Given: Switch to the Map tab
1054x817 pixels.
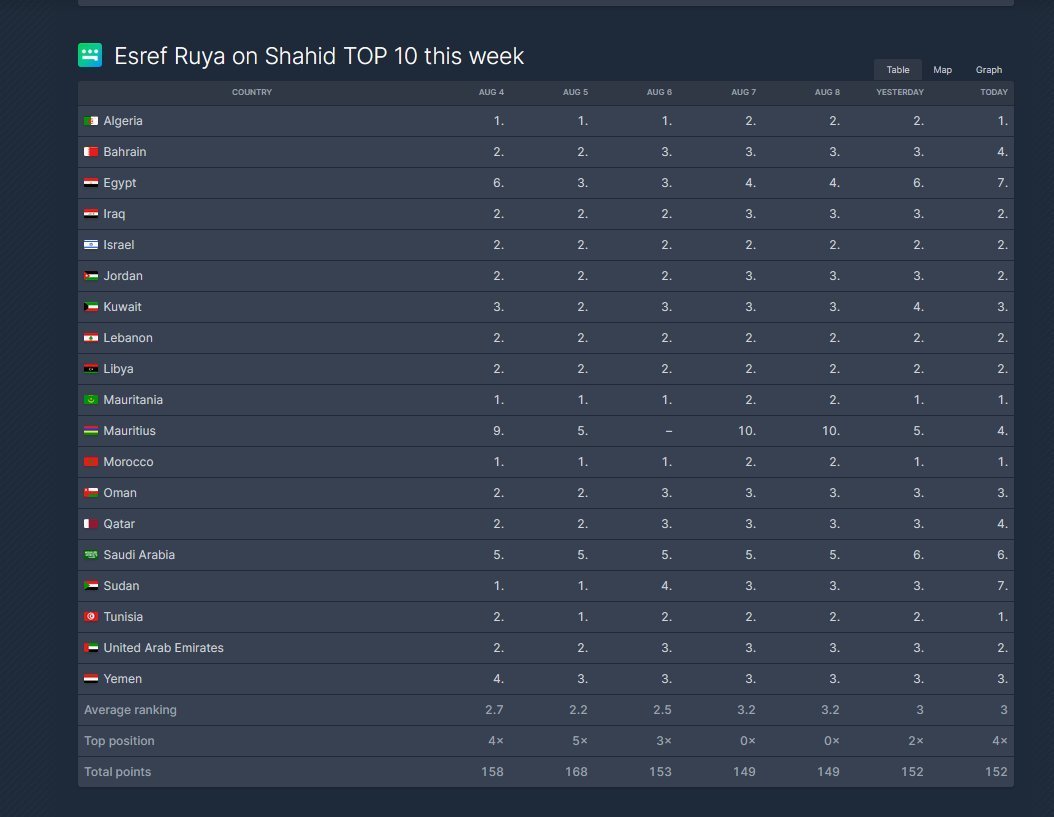Looking at the screenshot, I should coord(942,70).
